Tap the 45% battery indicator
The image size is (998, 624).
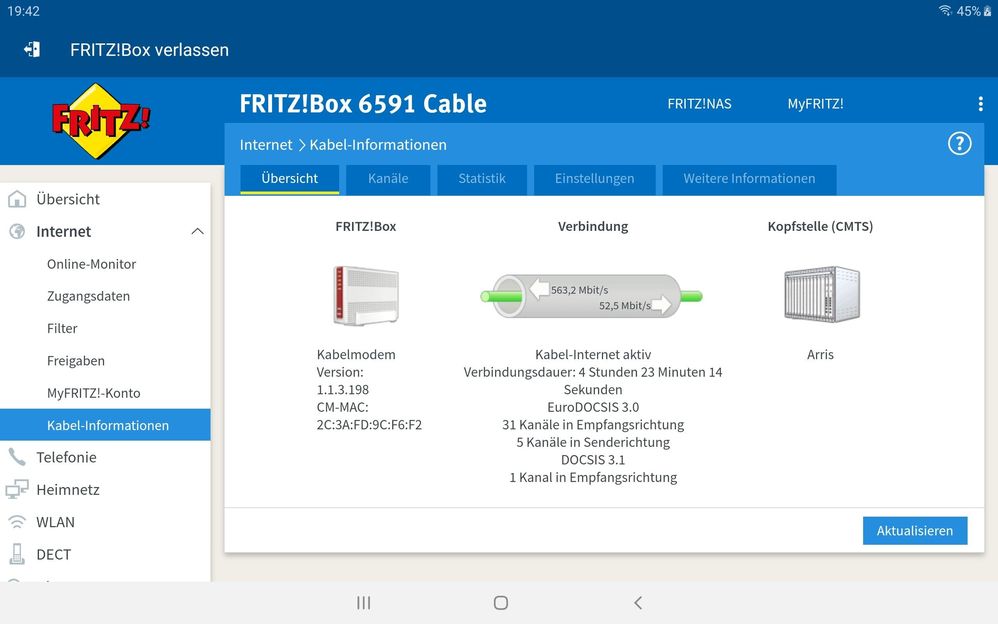coord(974,11)
